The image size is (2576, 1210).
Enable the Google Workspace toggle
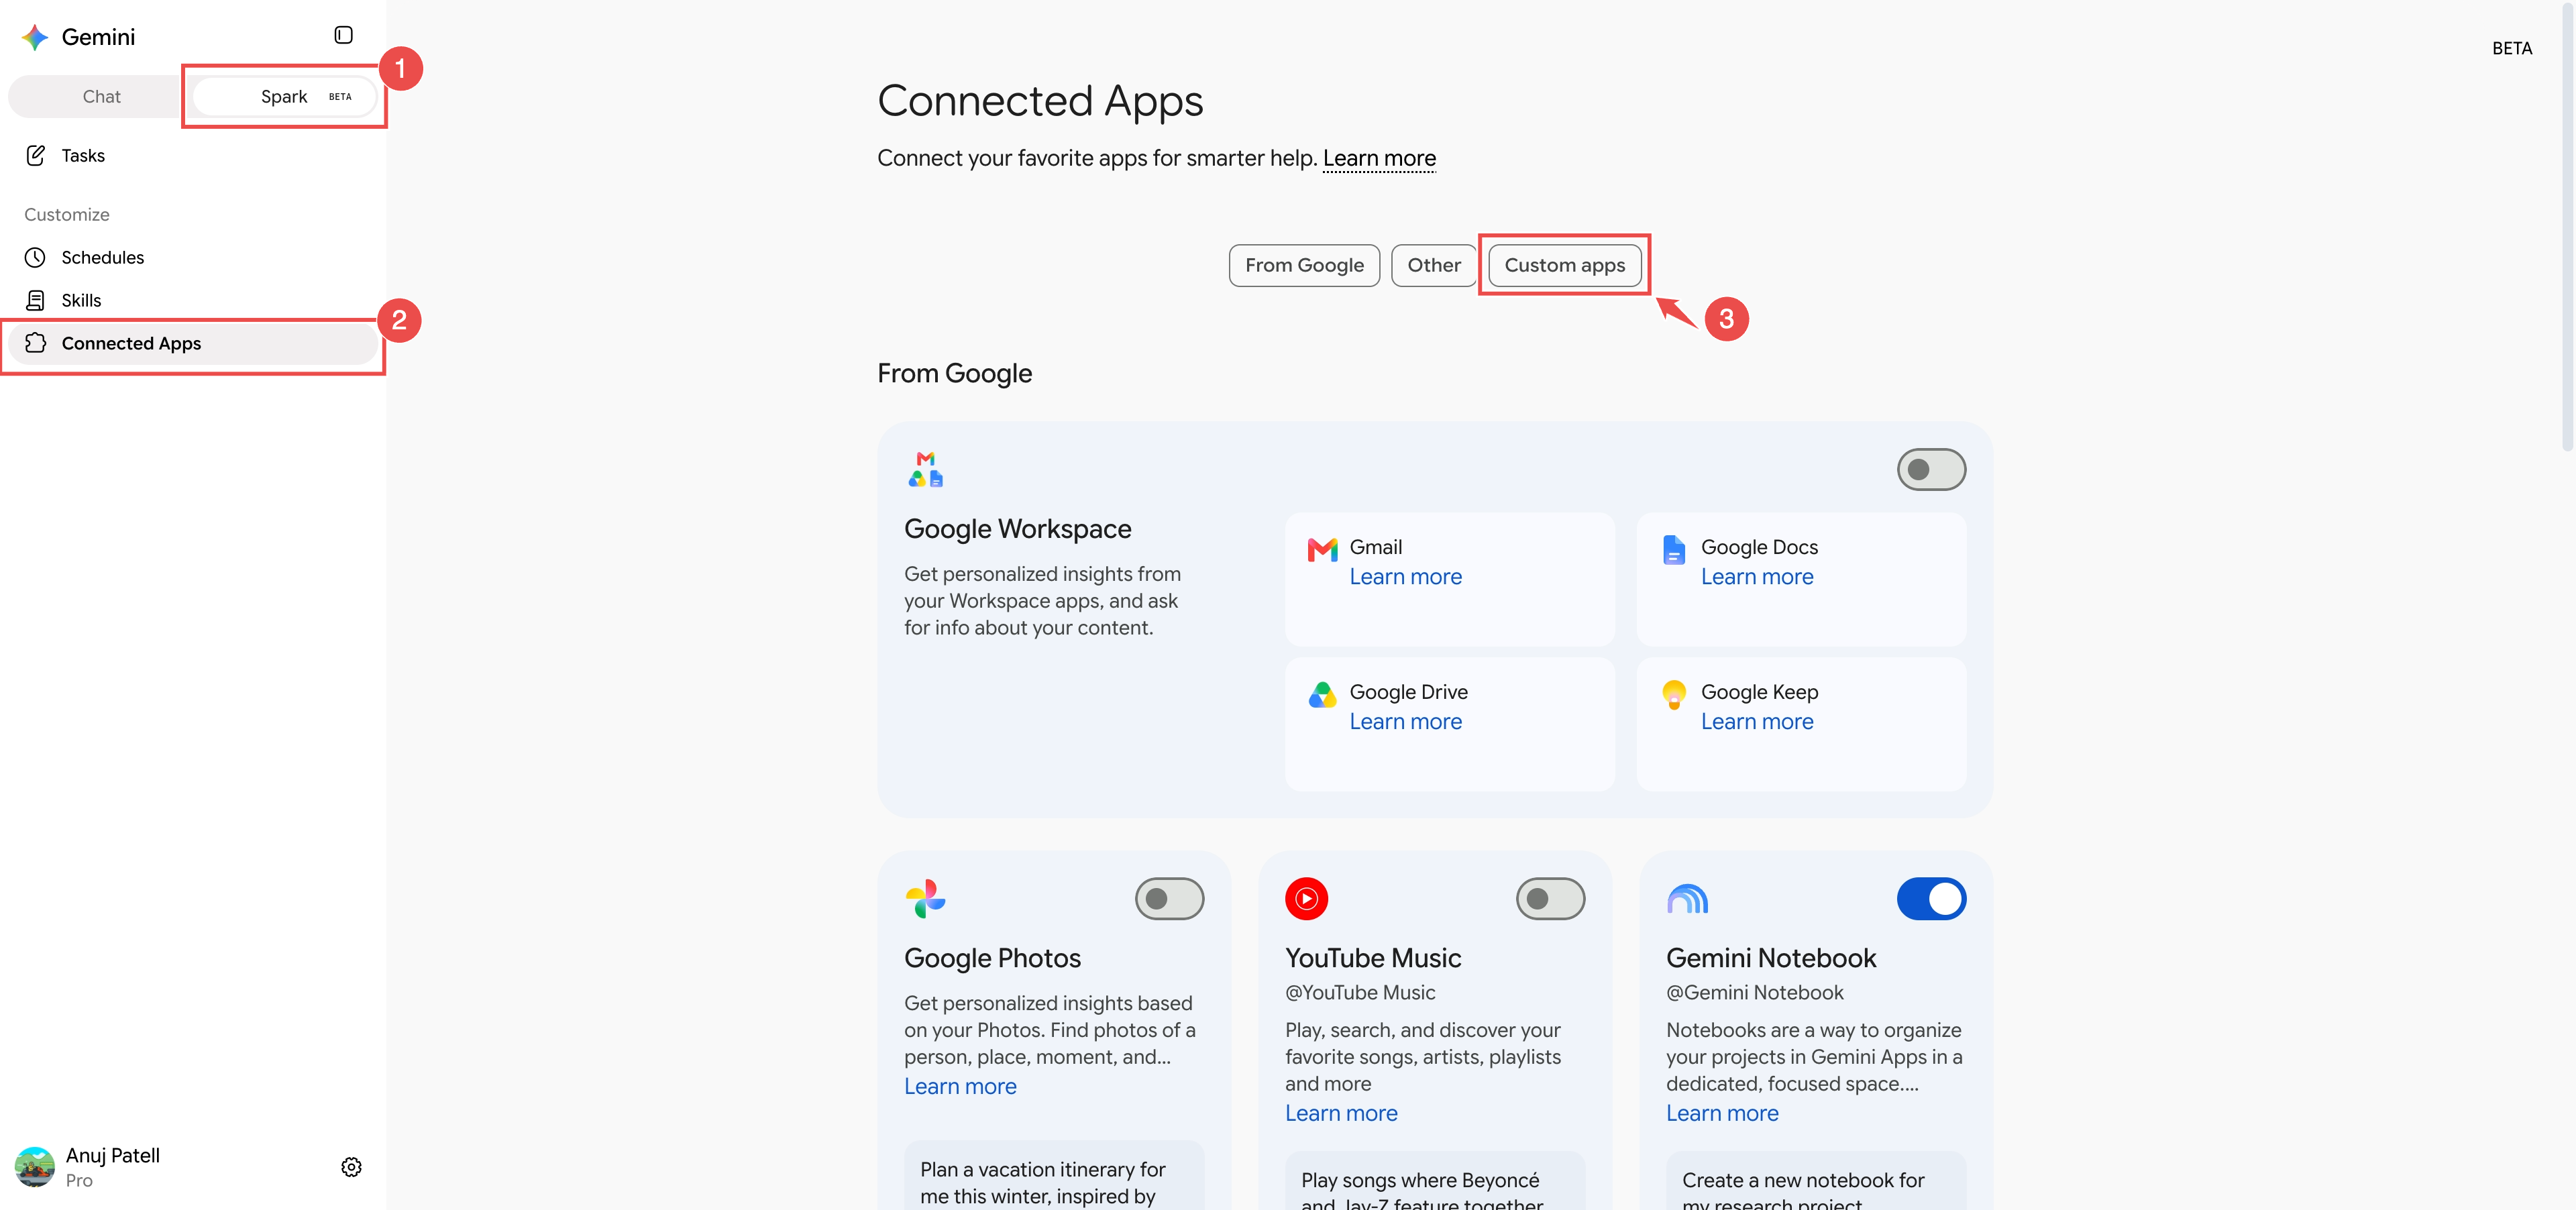click(1931, 469)
